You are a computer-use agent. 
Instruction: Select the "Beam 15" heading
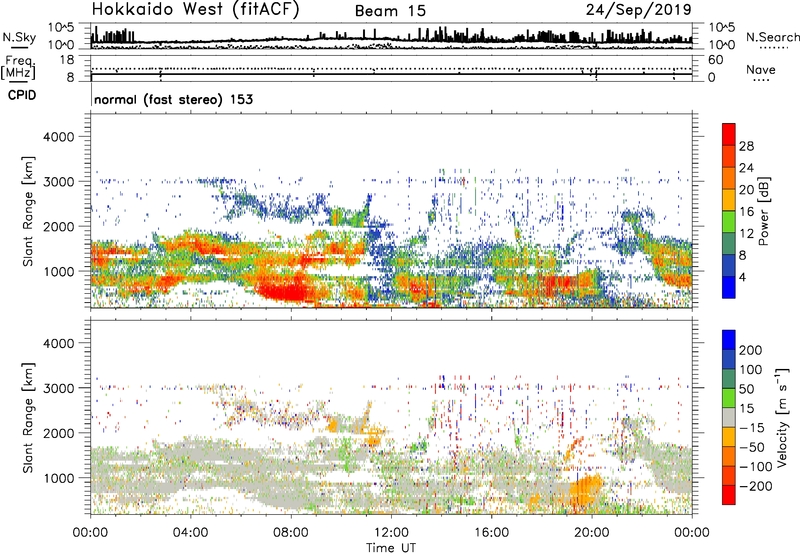390,11
